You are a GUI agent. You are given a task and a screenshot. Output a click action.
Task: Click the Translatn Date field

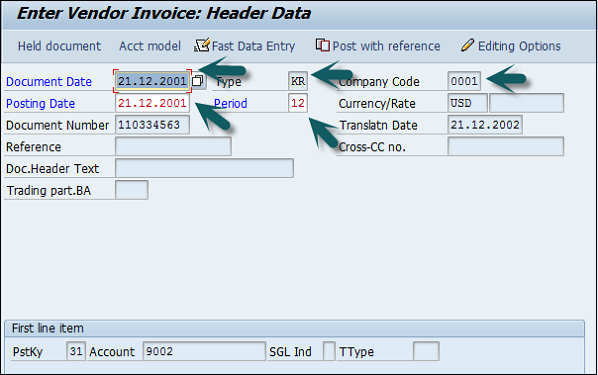(x=485, y=125)
